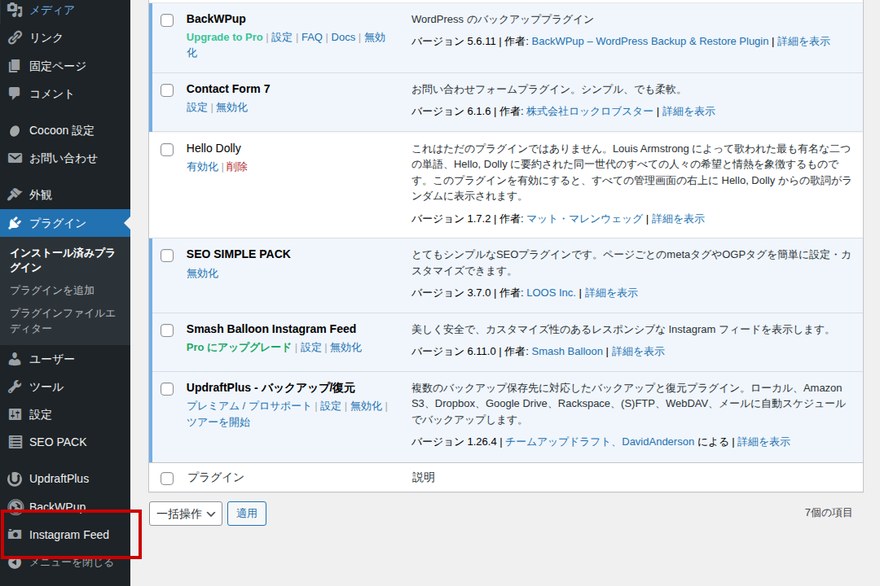Tick the BackWPup plugin checkbox

167,20
